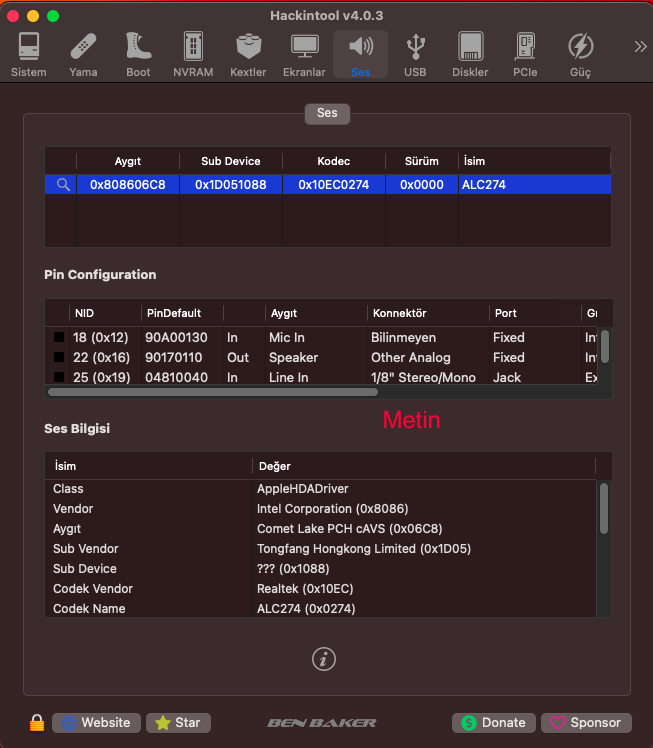Screen dimensions: 653x748
Task: Click the Ben Baker logo
Action: point(321,723)
